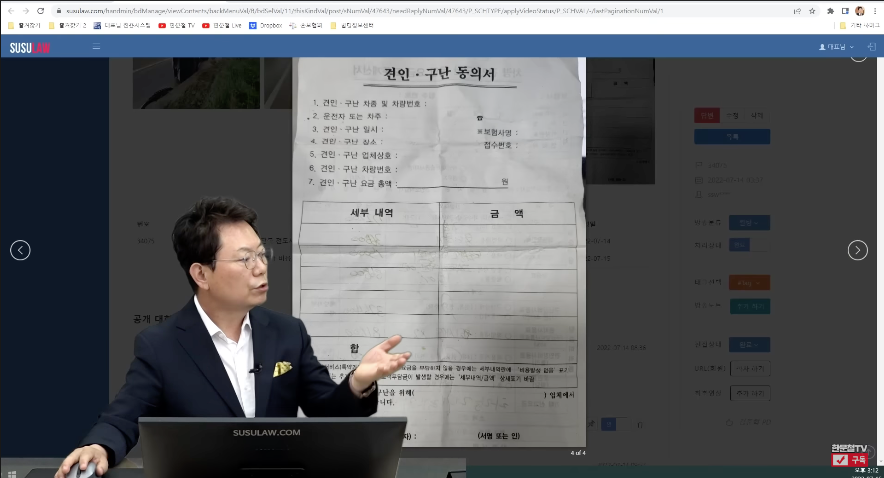Toggle the processing status switch
884x478 pixels.
(749, 245)
